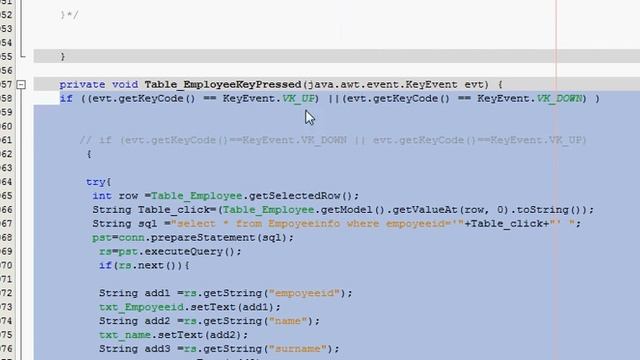Click the VK_UP constant
Screen dimensions: 640x360
(298, 98)
